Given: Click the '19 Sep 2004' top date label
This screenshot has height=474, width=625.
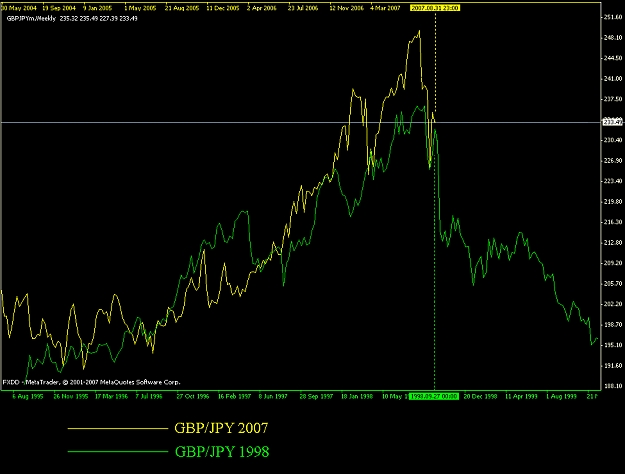Looking at the screenshot, I should (x=59, y=8).
